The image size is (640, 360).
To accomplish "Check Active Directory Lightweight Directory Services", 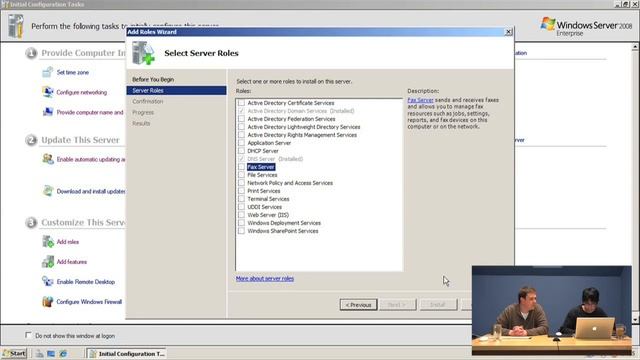I will pos(241,127).
